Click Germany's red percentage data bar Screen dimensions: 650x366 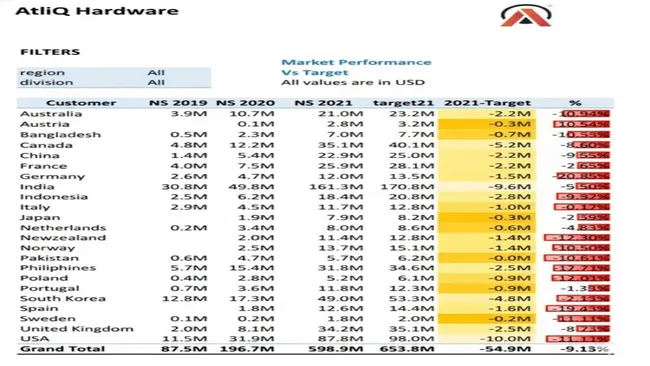(583, 176)
